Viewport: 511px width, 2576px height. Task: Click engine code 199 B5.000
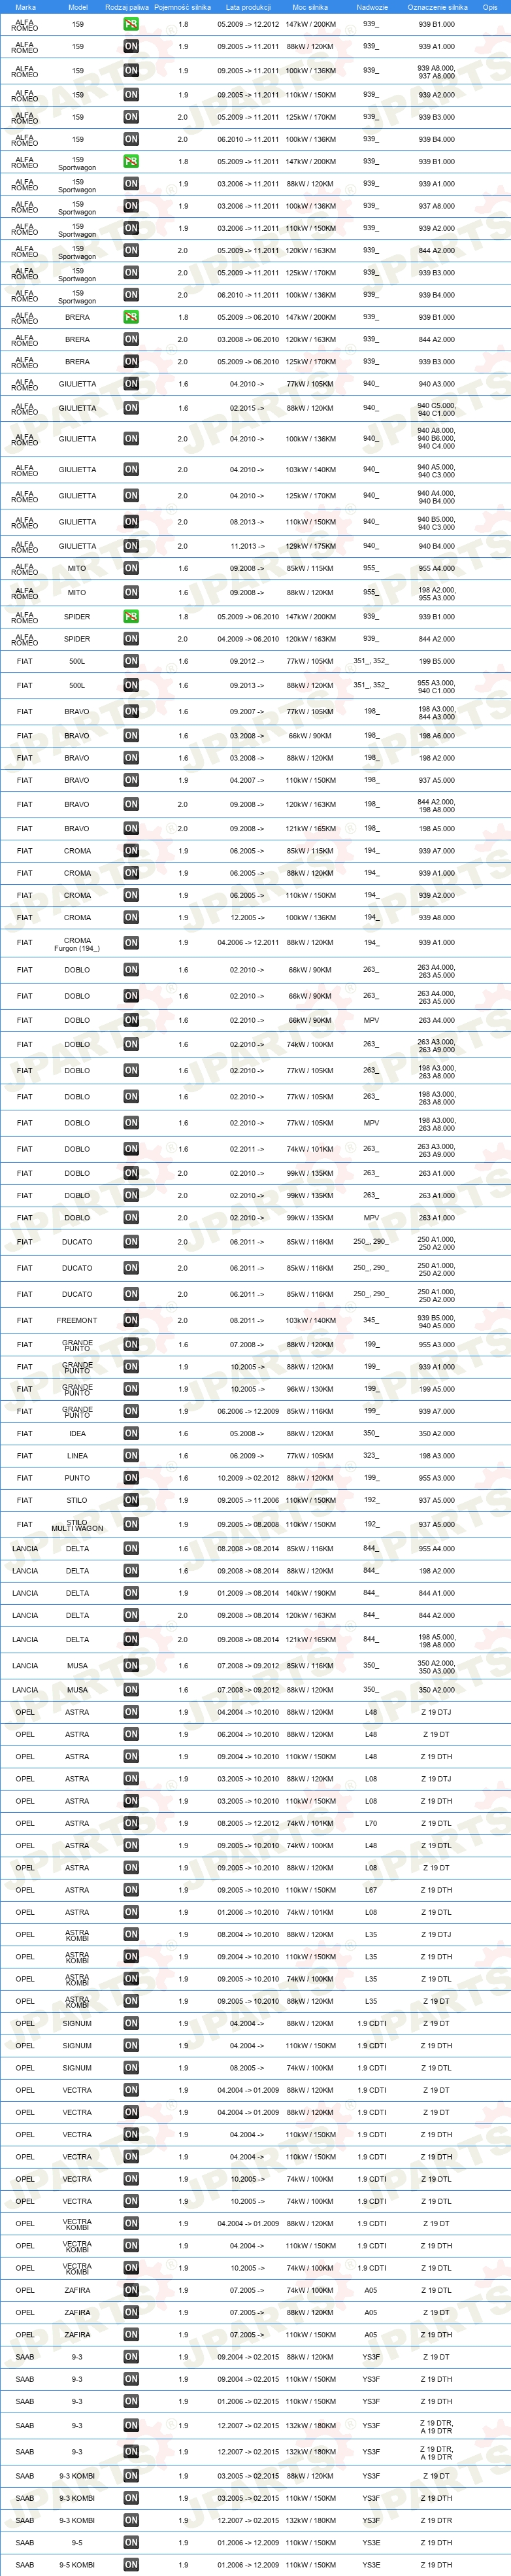pyautogui.click(x=437, y=661)
